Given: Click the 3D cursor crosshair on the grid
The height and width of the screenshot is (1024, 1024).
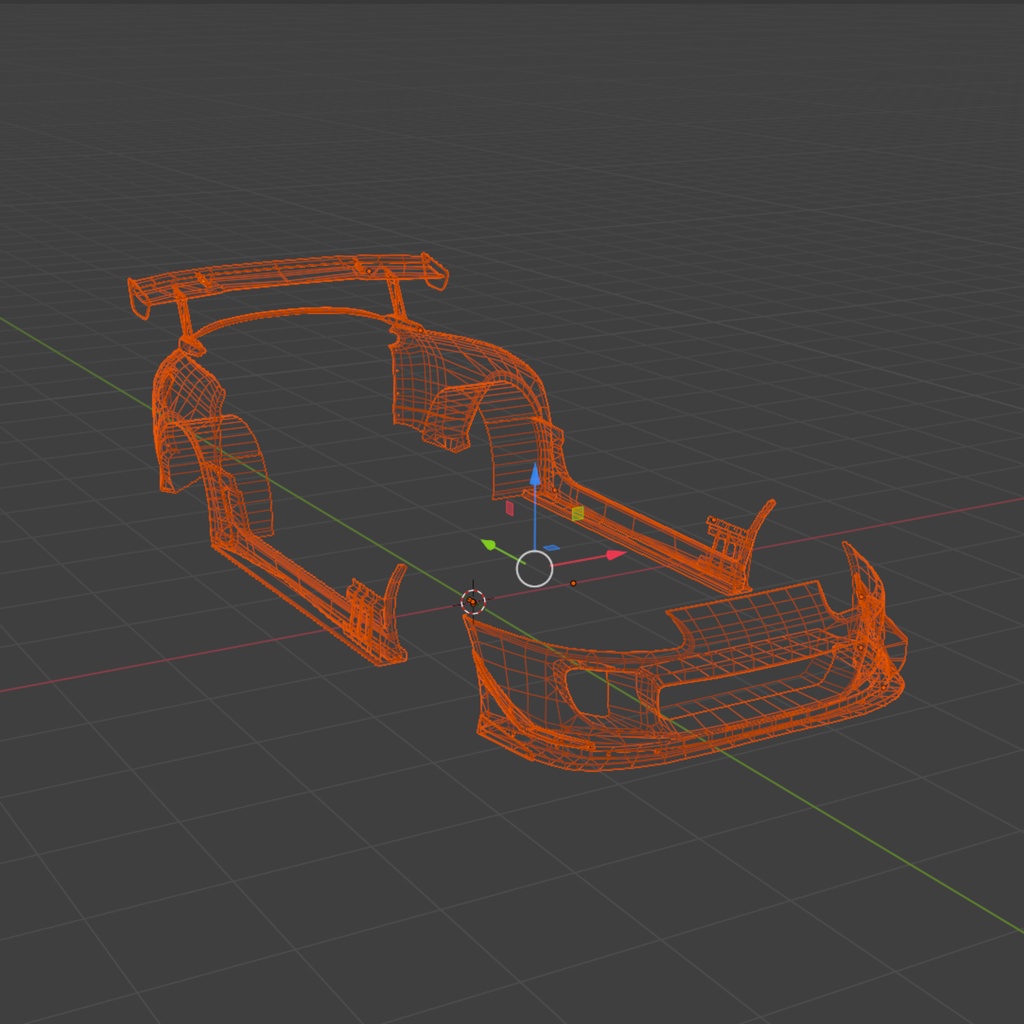Looking at the screenshot, I should (473, 601).
